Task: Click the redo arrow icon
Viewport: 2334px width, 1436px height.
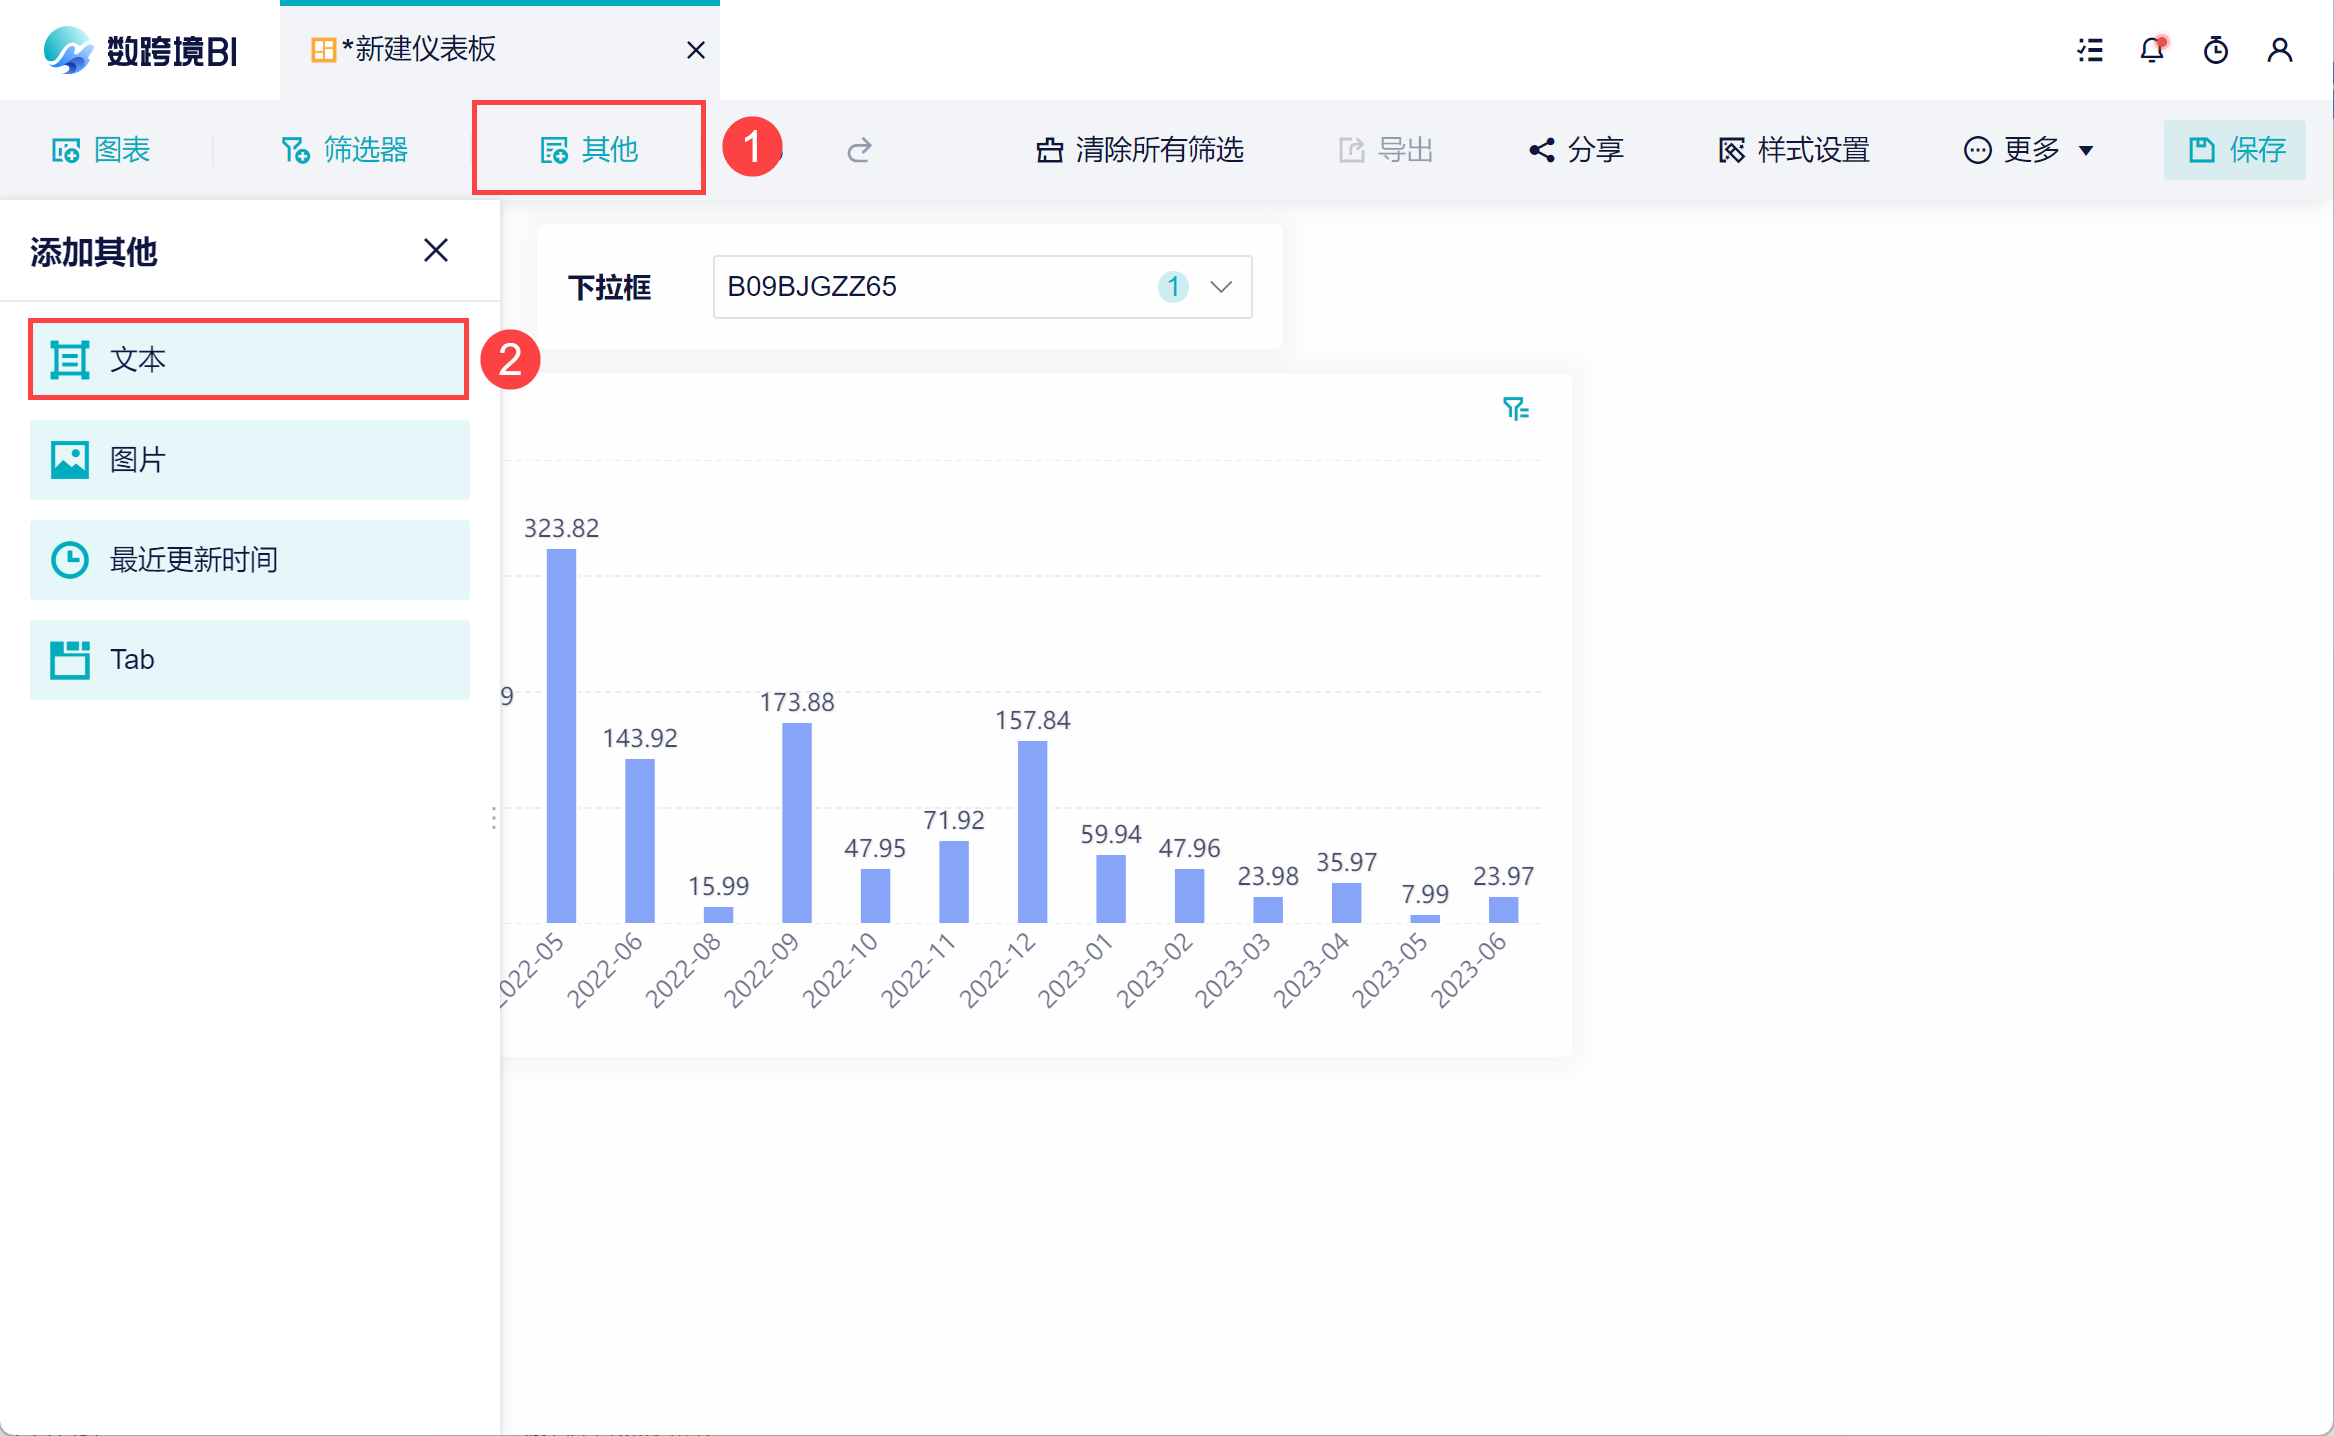Action: coord(859,150)
